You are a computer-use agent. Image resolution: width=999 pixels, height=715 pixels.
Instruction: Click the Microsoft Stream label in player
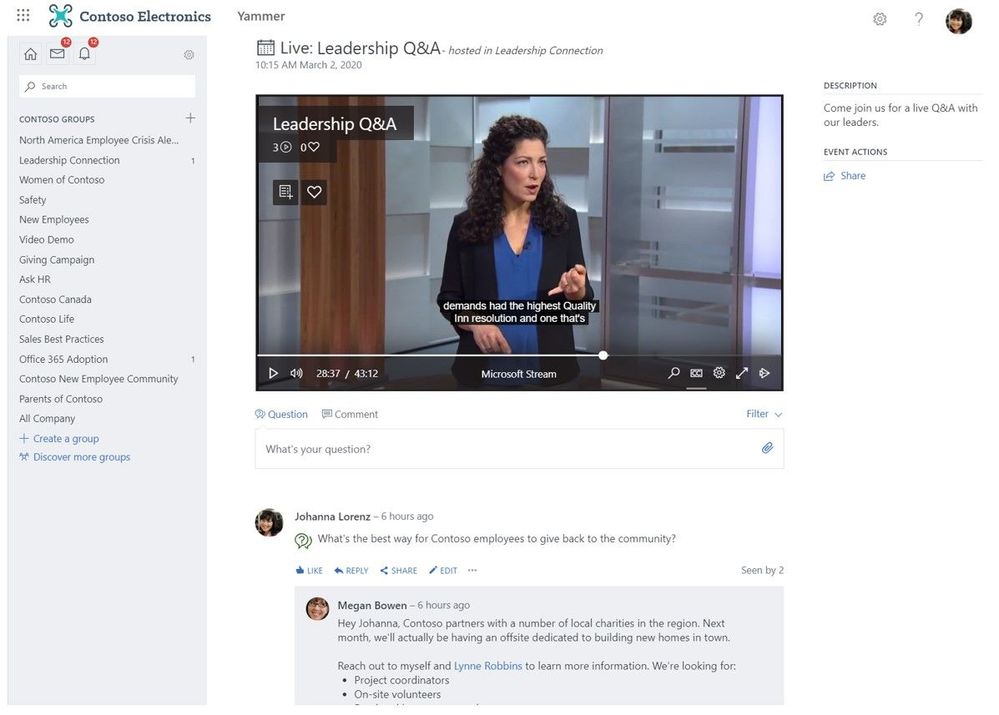tap(519, 374)
